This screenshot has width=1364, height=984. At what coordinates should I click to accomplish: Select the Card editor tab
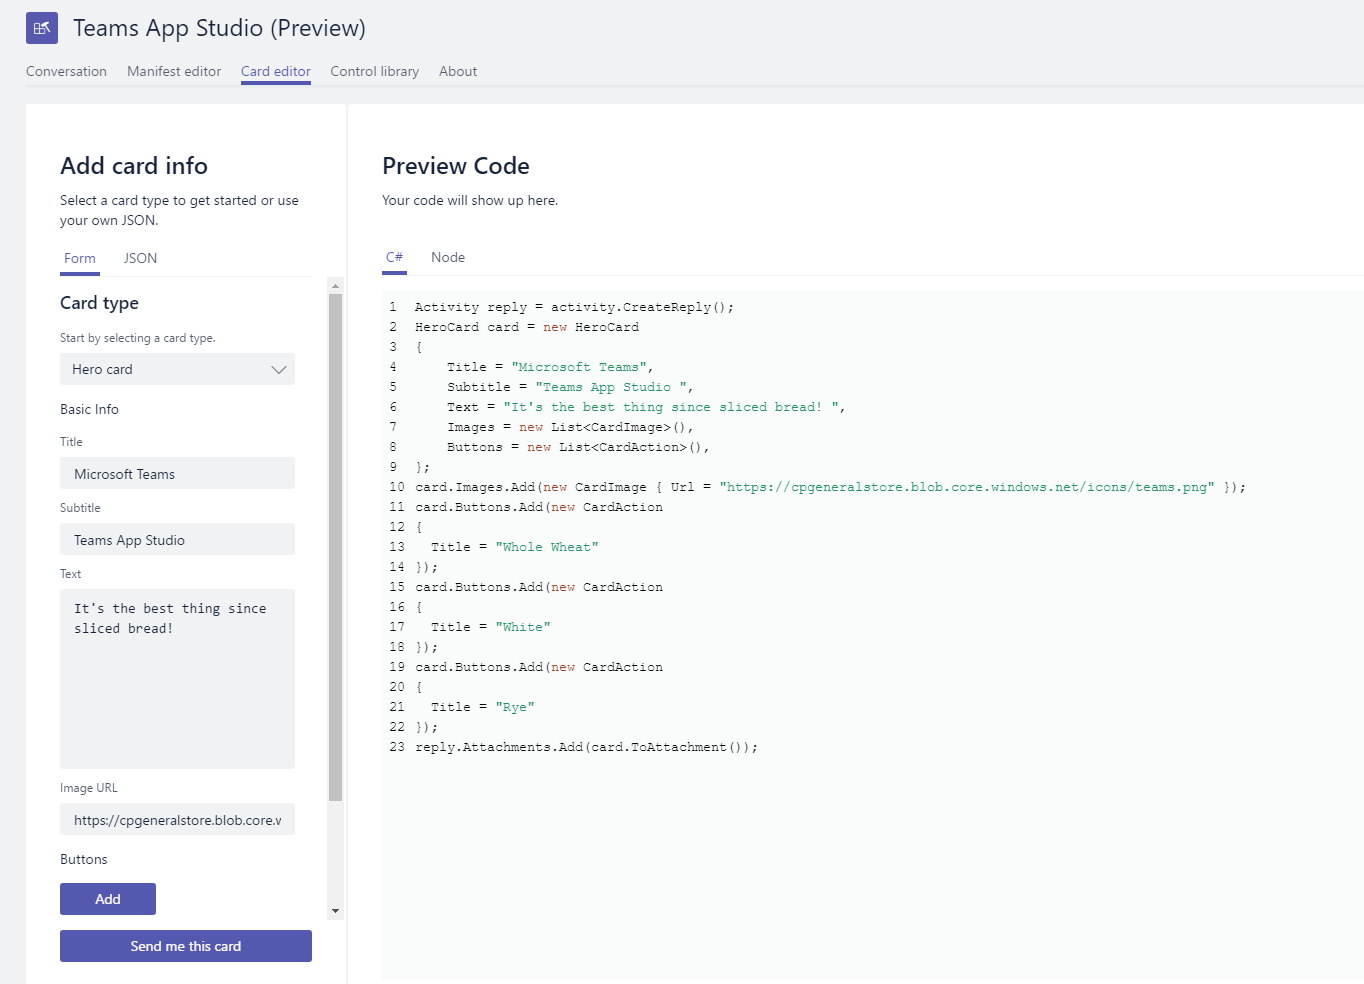[275, 71]
